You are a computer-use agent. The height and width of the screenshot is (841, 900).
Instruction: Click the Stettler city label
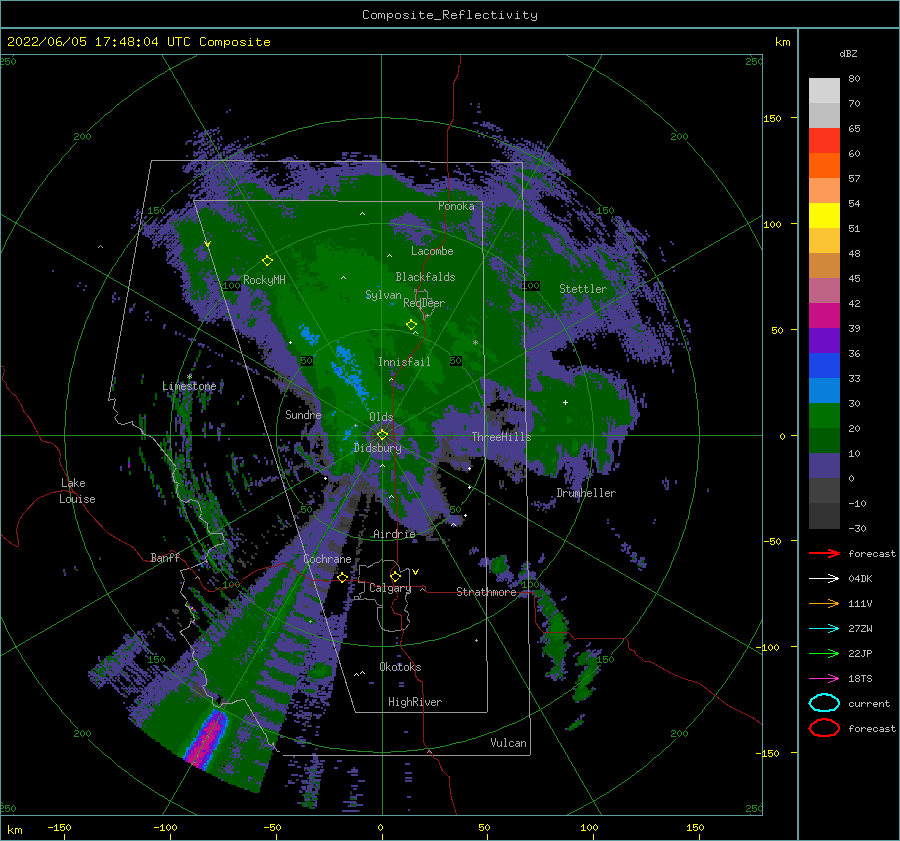coord(583,289)
